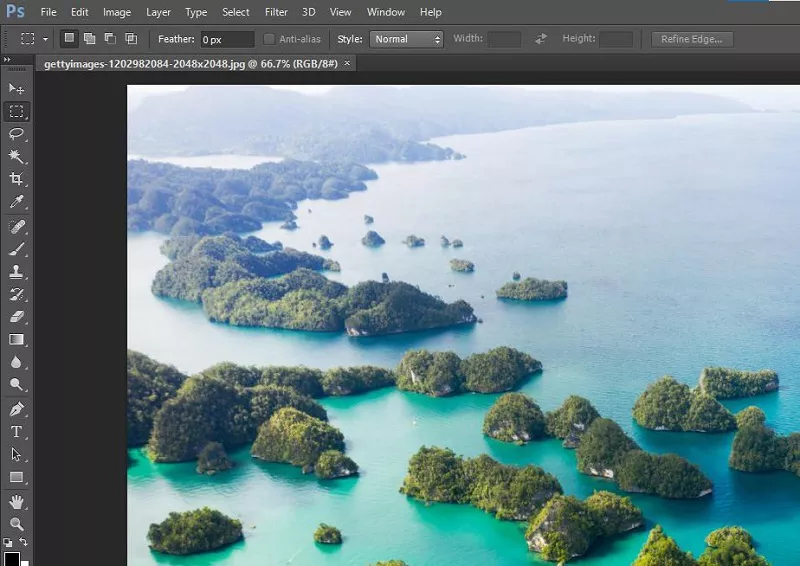This screenshot has width=800, height=566.
Task: Select the Clone Stamp tool
Action: coord(16,272)
